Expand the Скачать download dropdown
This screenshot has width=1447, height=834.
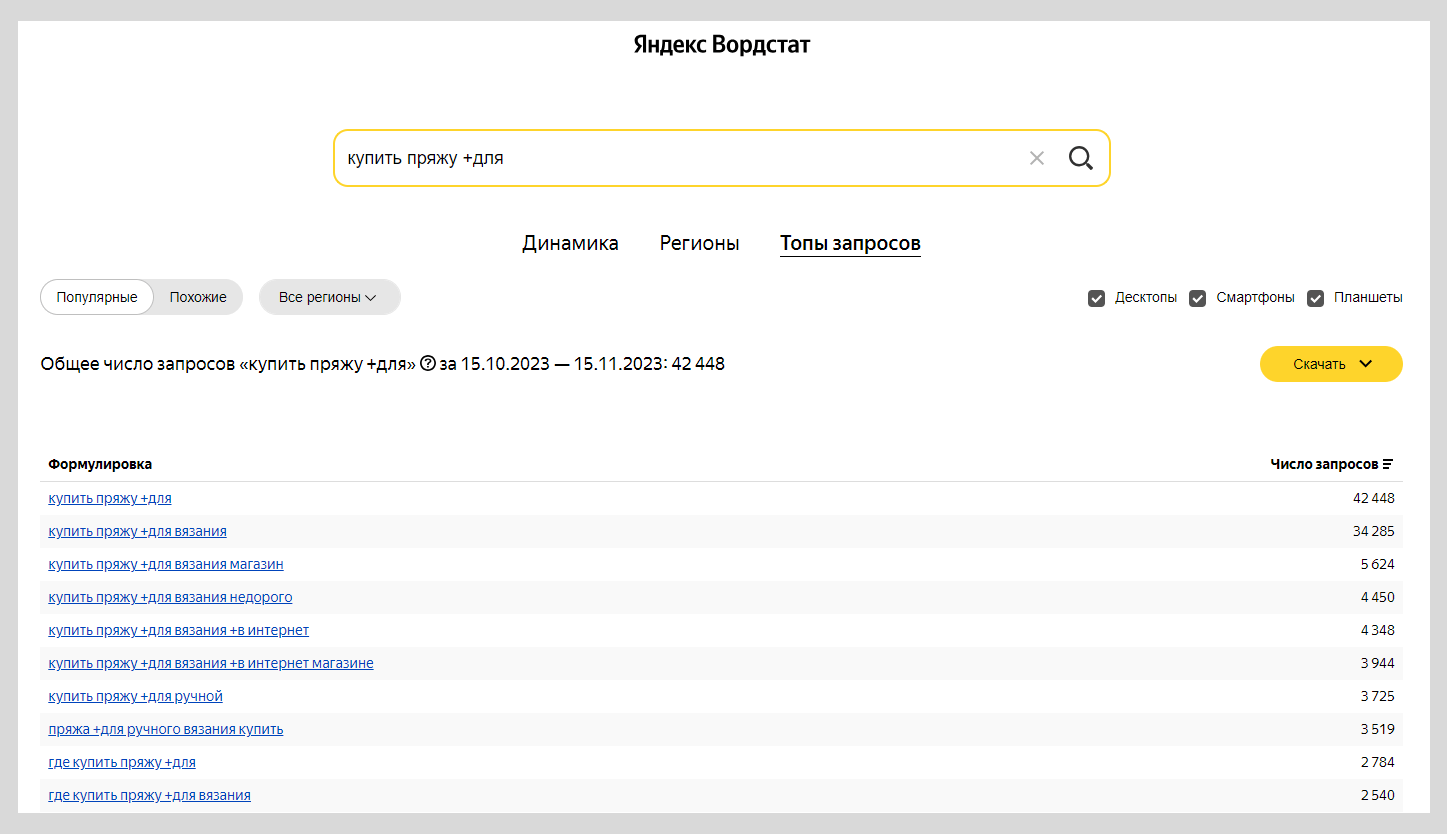pyautogui.click(x=1331, y=364)
